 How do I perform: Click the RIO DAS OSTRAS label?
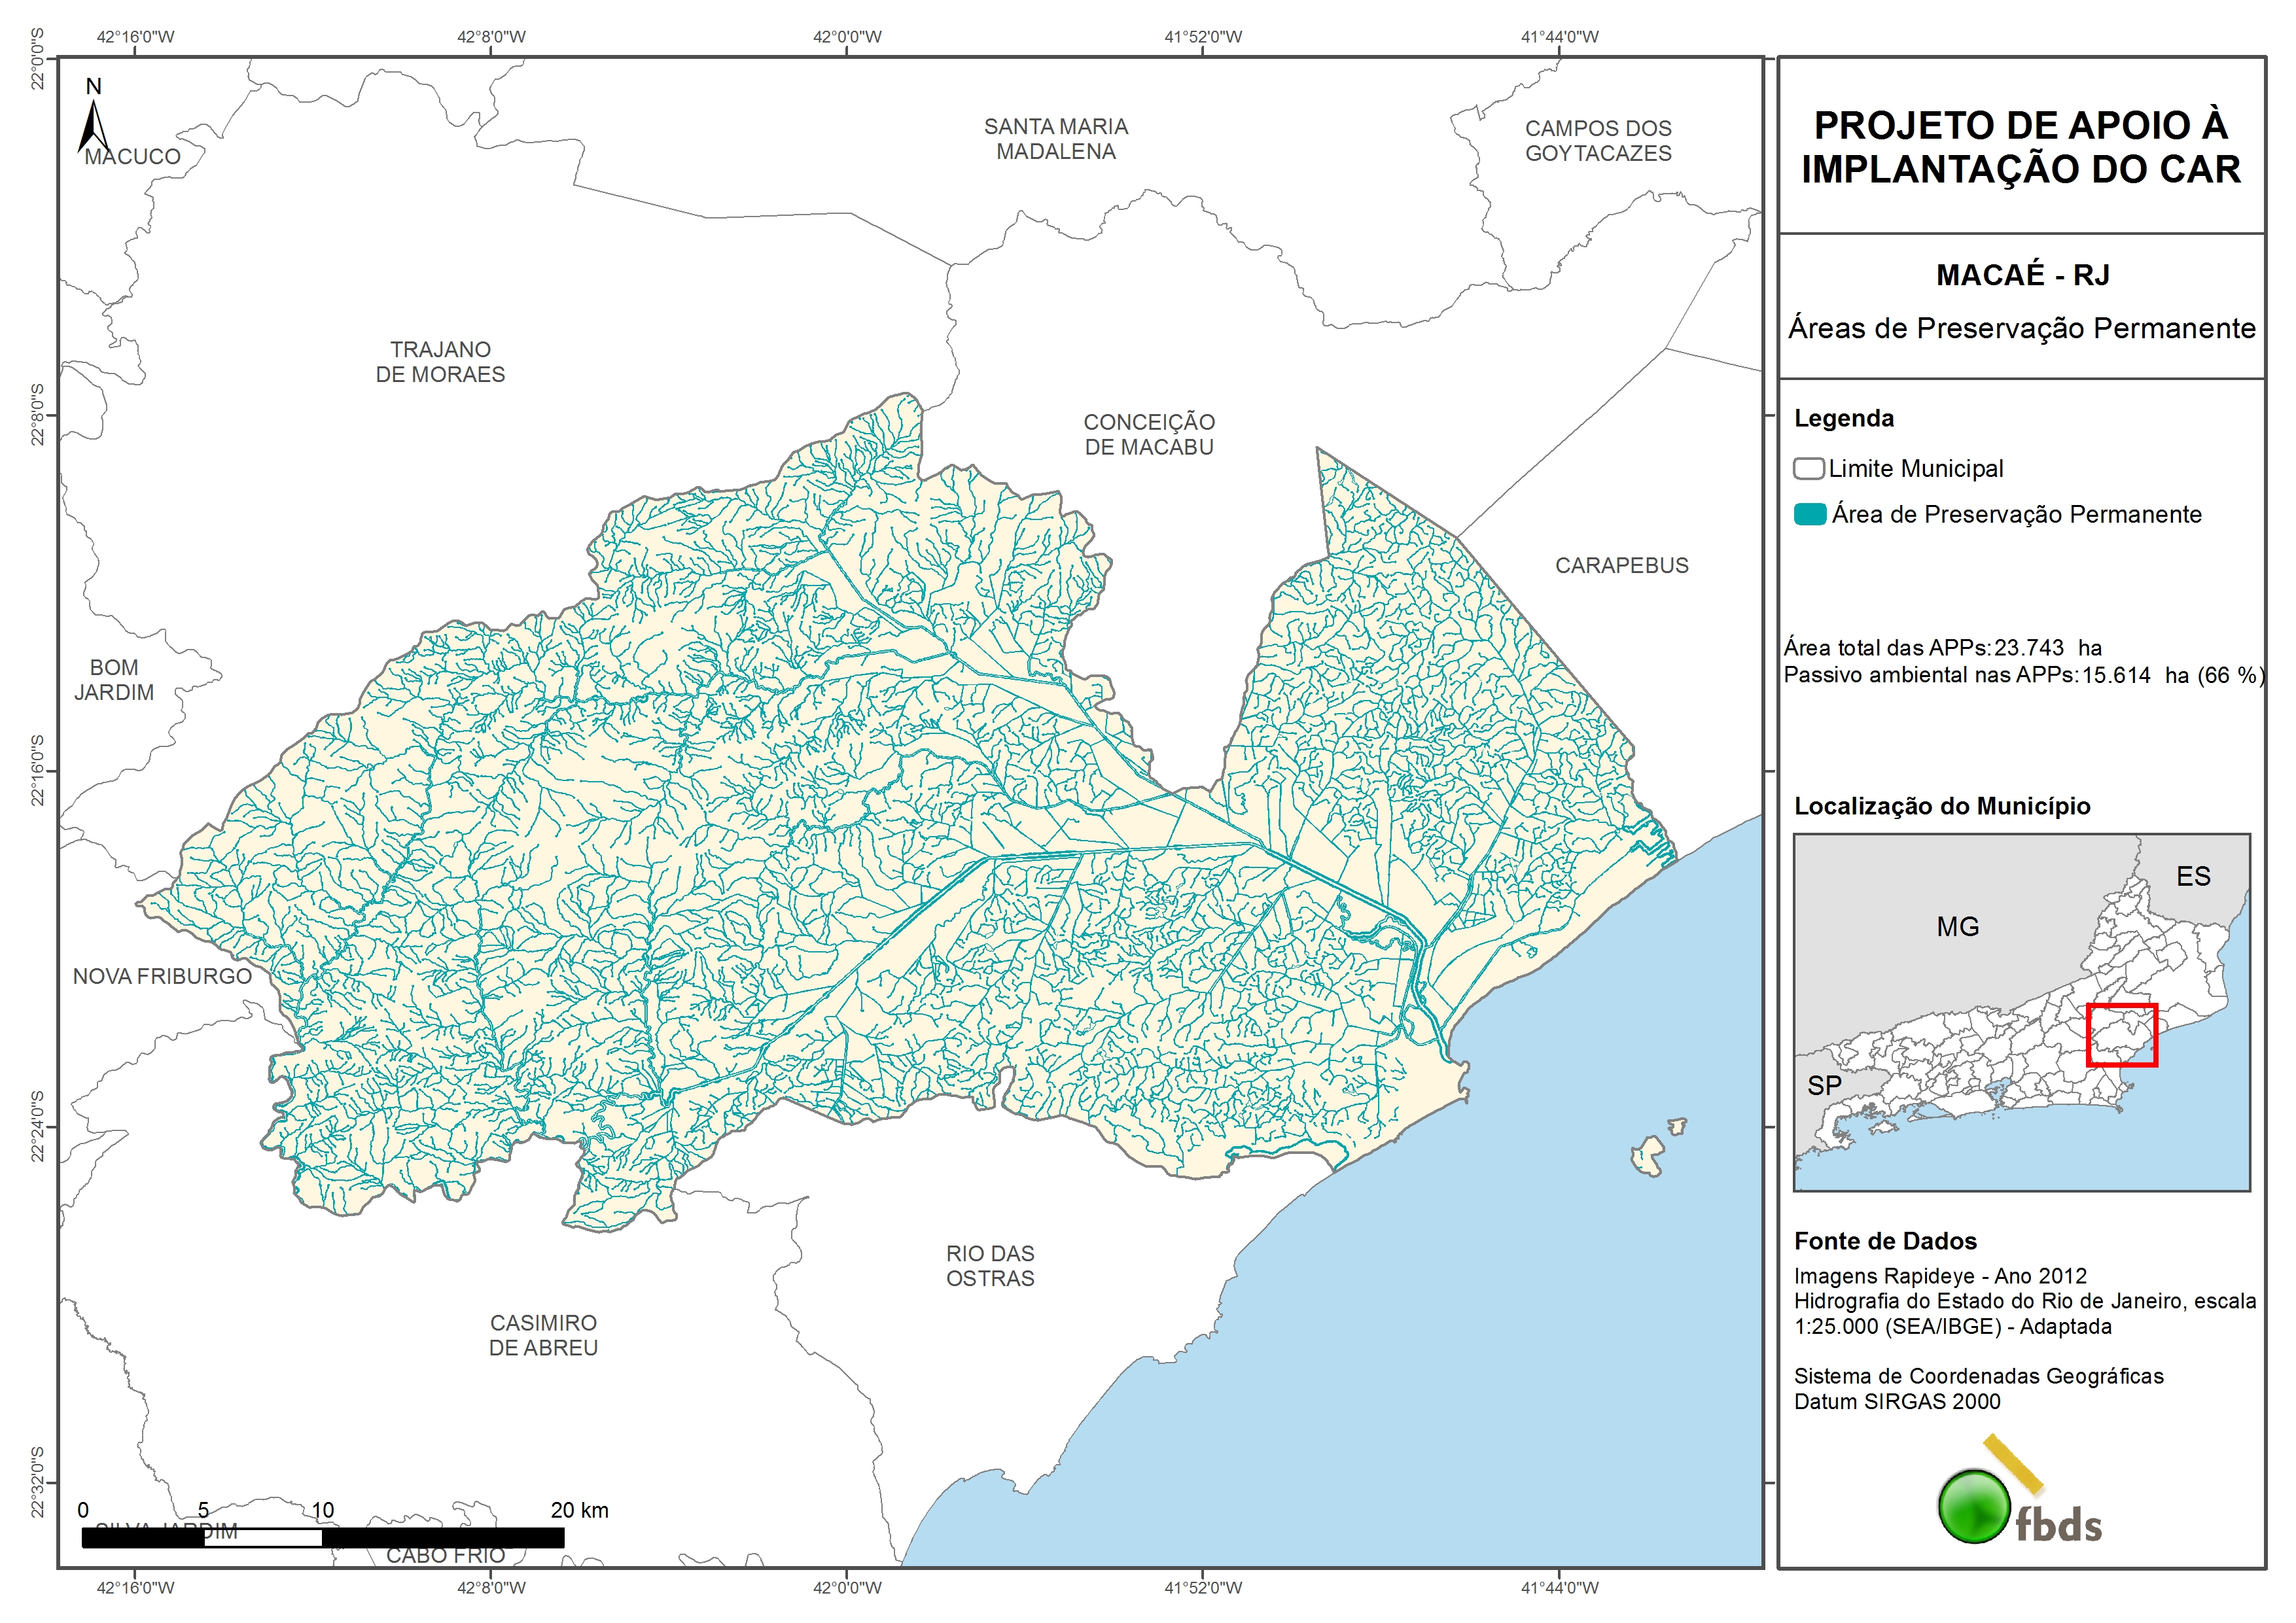pos(990,1266)
